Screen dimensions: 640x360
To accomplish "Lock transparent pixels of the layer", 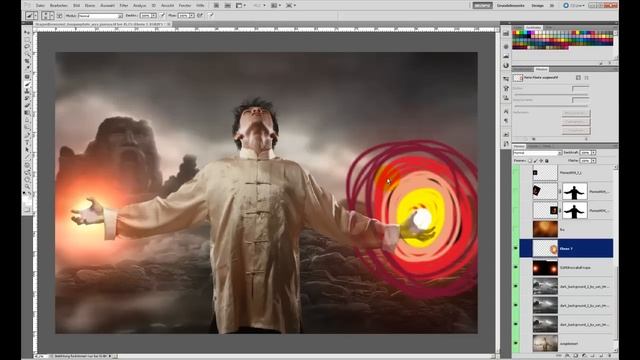I will pyautogui.click(x=530, y=161).
